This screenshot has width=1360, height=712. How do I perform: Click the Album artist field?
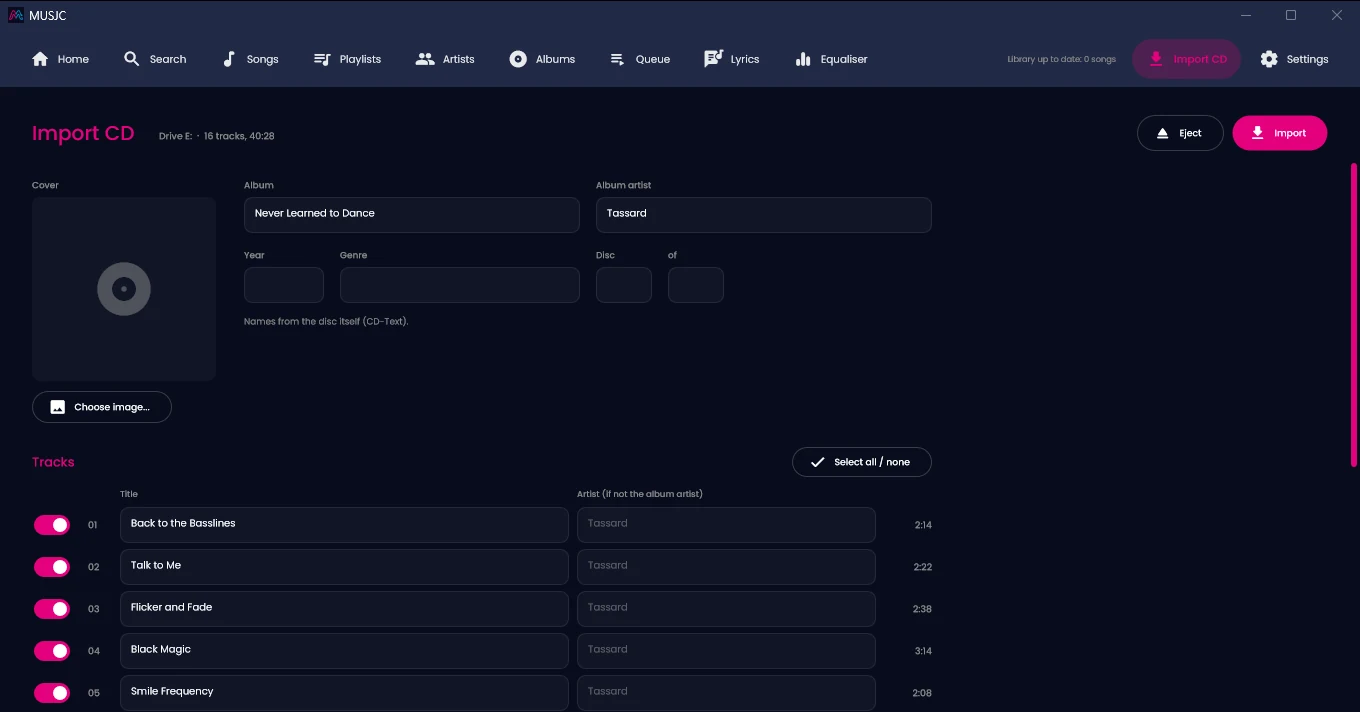click(x=764, y=215)
